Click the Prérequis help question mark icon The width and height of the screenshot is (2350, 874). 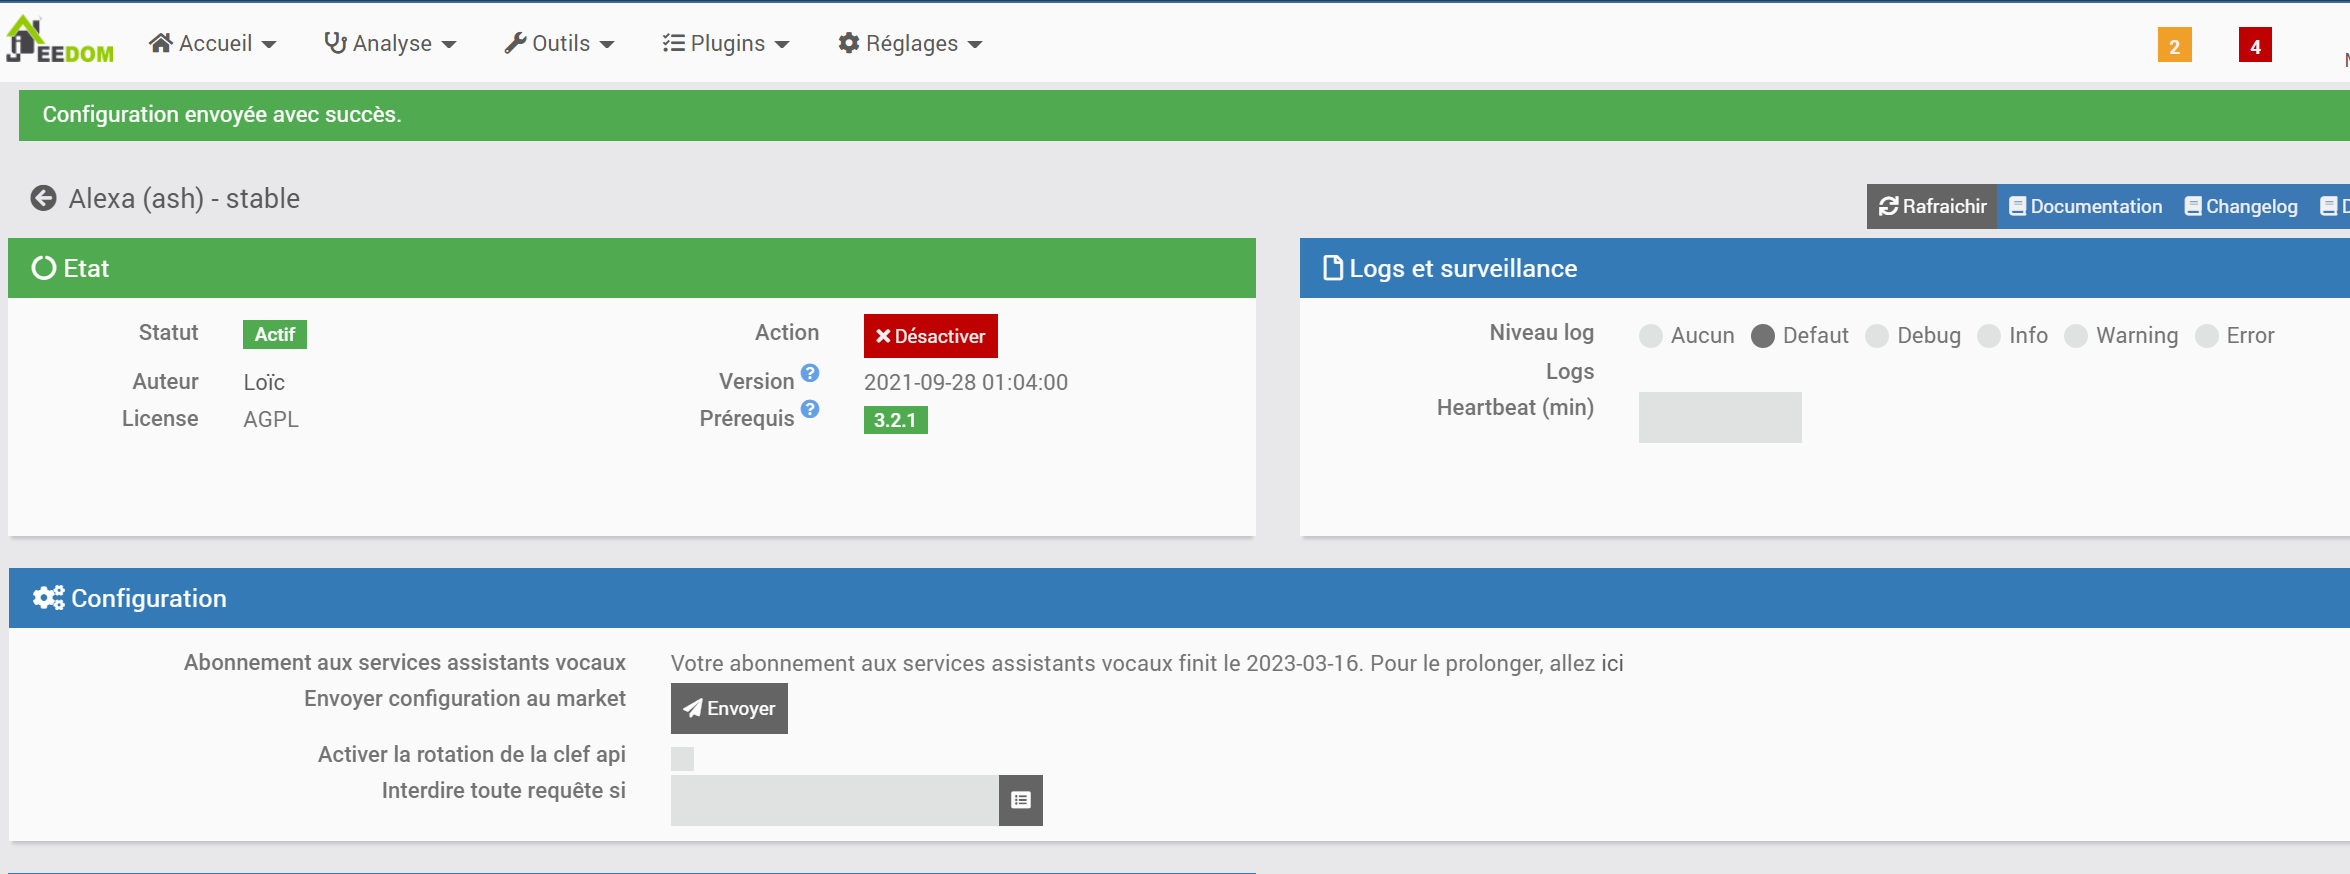(810, 409)
